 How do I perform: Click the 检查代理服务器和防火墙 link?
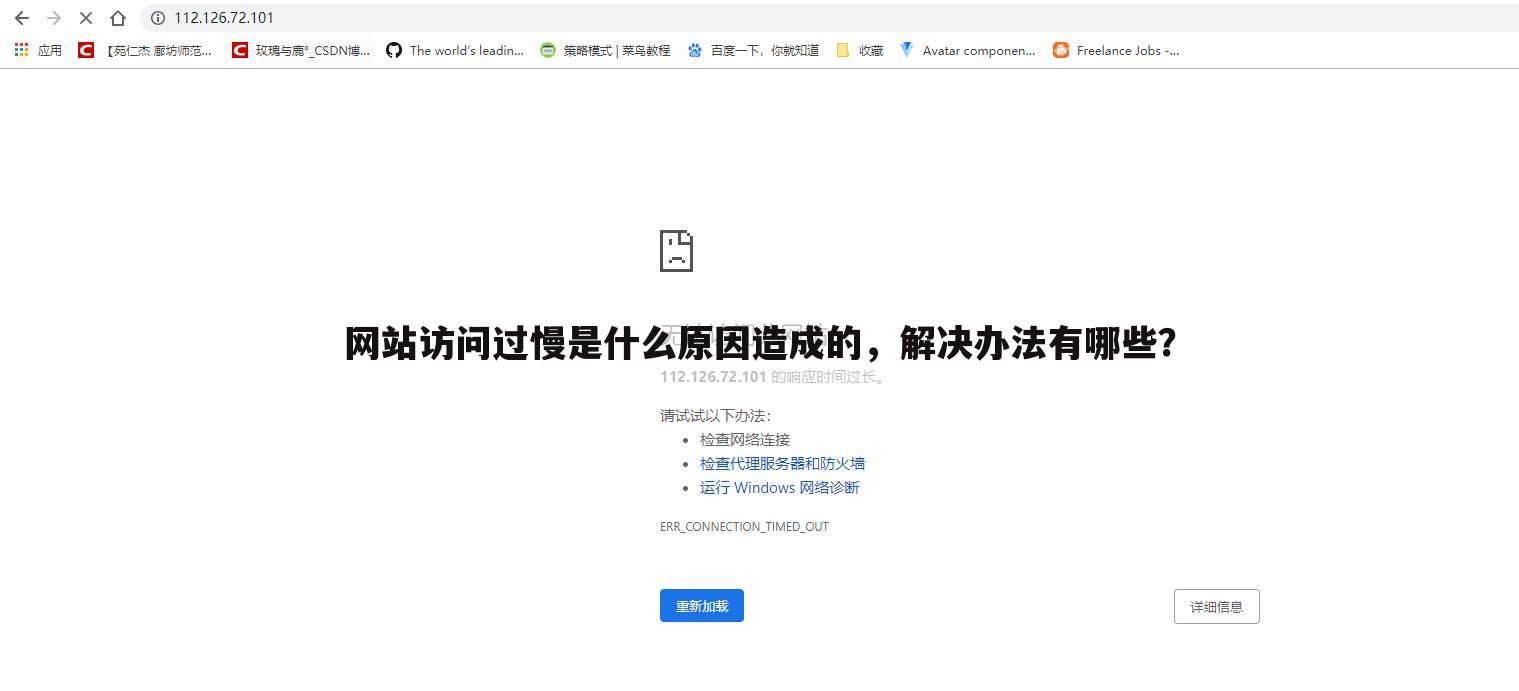point(783,463)
